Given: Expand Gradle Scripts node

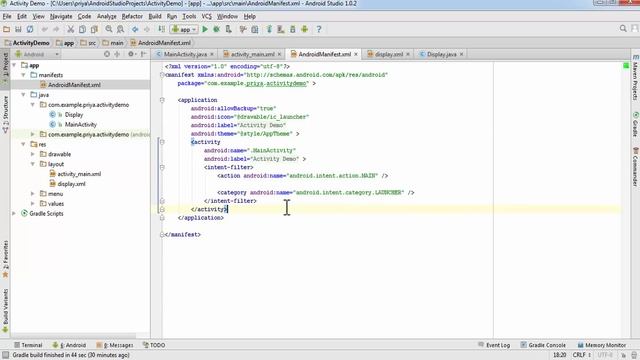Looking at the screenshot, I should 14,213.
